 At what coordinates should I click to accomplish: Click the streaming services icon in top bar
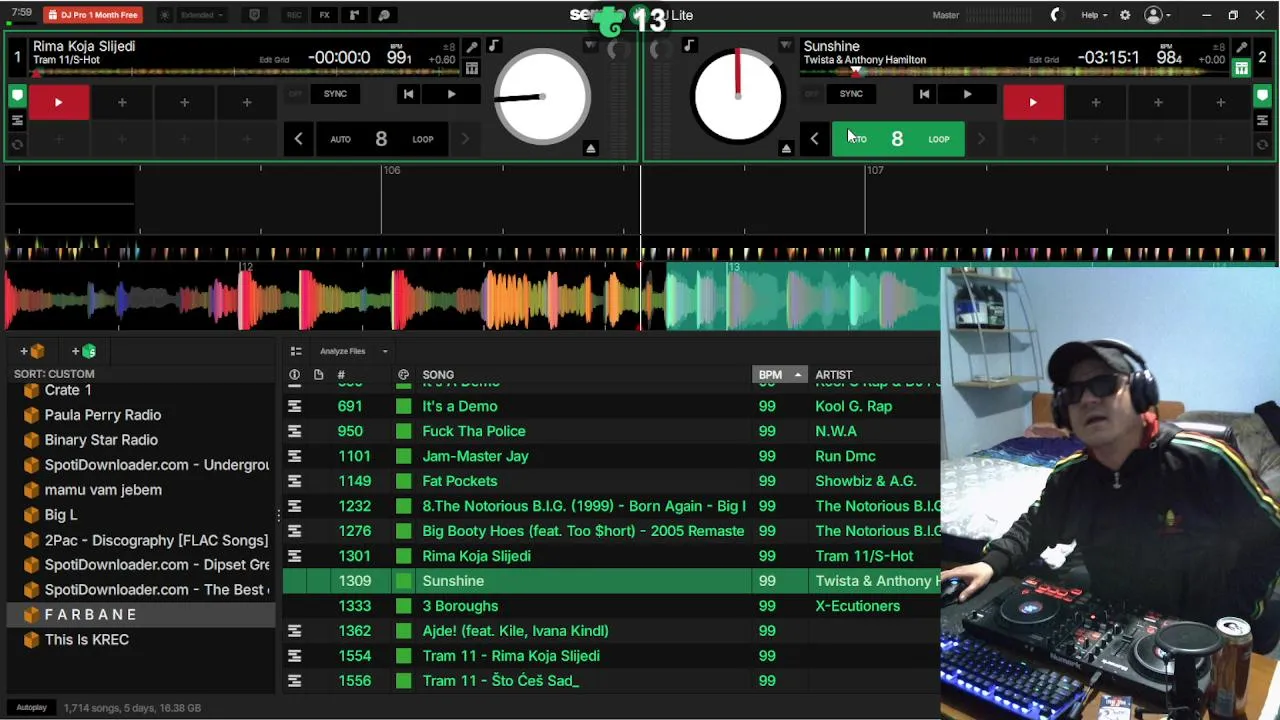384,15
